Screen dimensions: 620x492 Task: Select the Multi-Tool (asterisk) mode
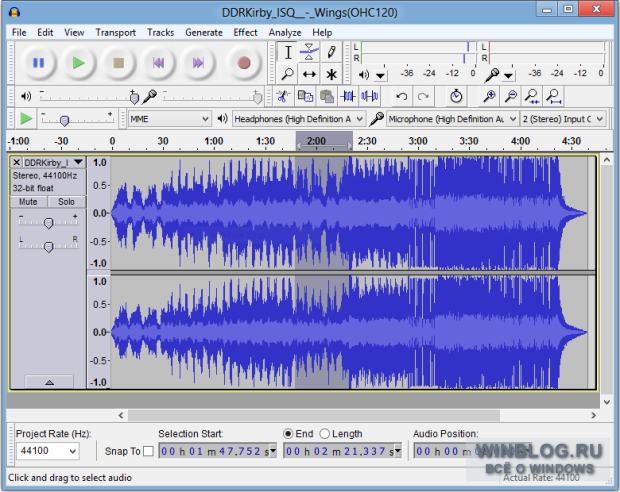[331, 74]
